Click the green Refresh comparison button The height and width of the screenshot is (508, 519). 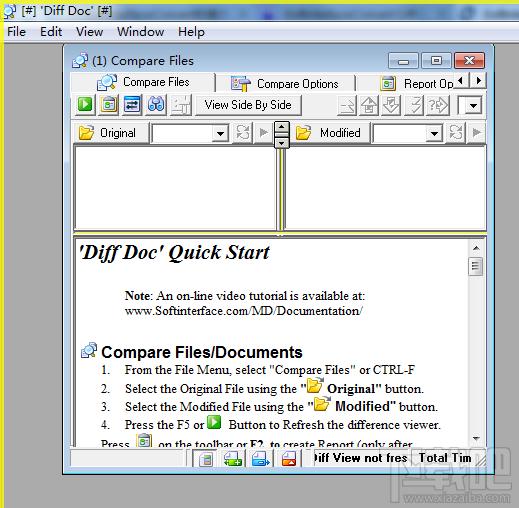point(85,105)
